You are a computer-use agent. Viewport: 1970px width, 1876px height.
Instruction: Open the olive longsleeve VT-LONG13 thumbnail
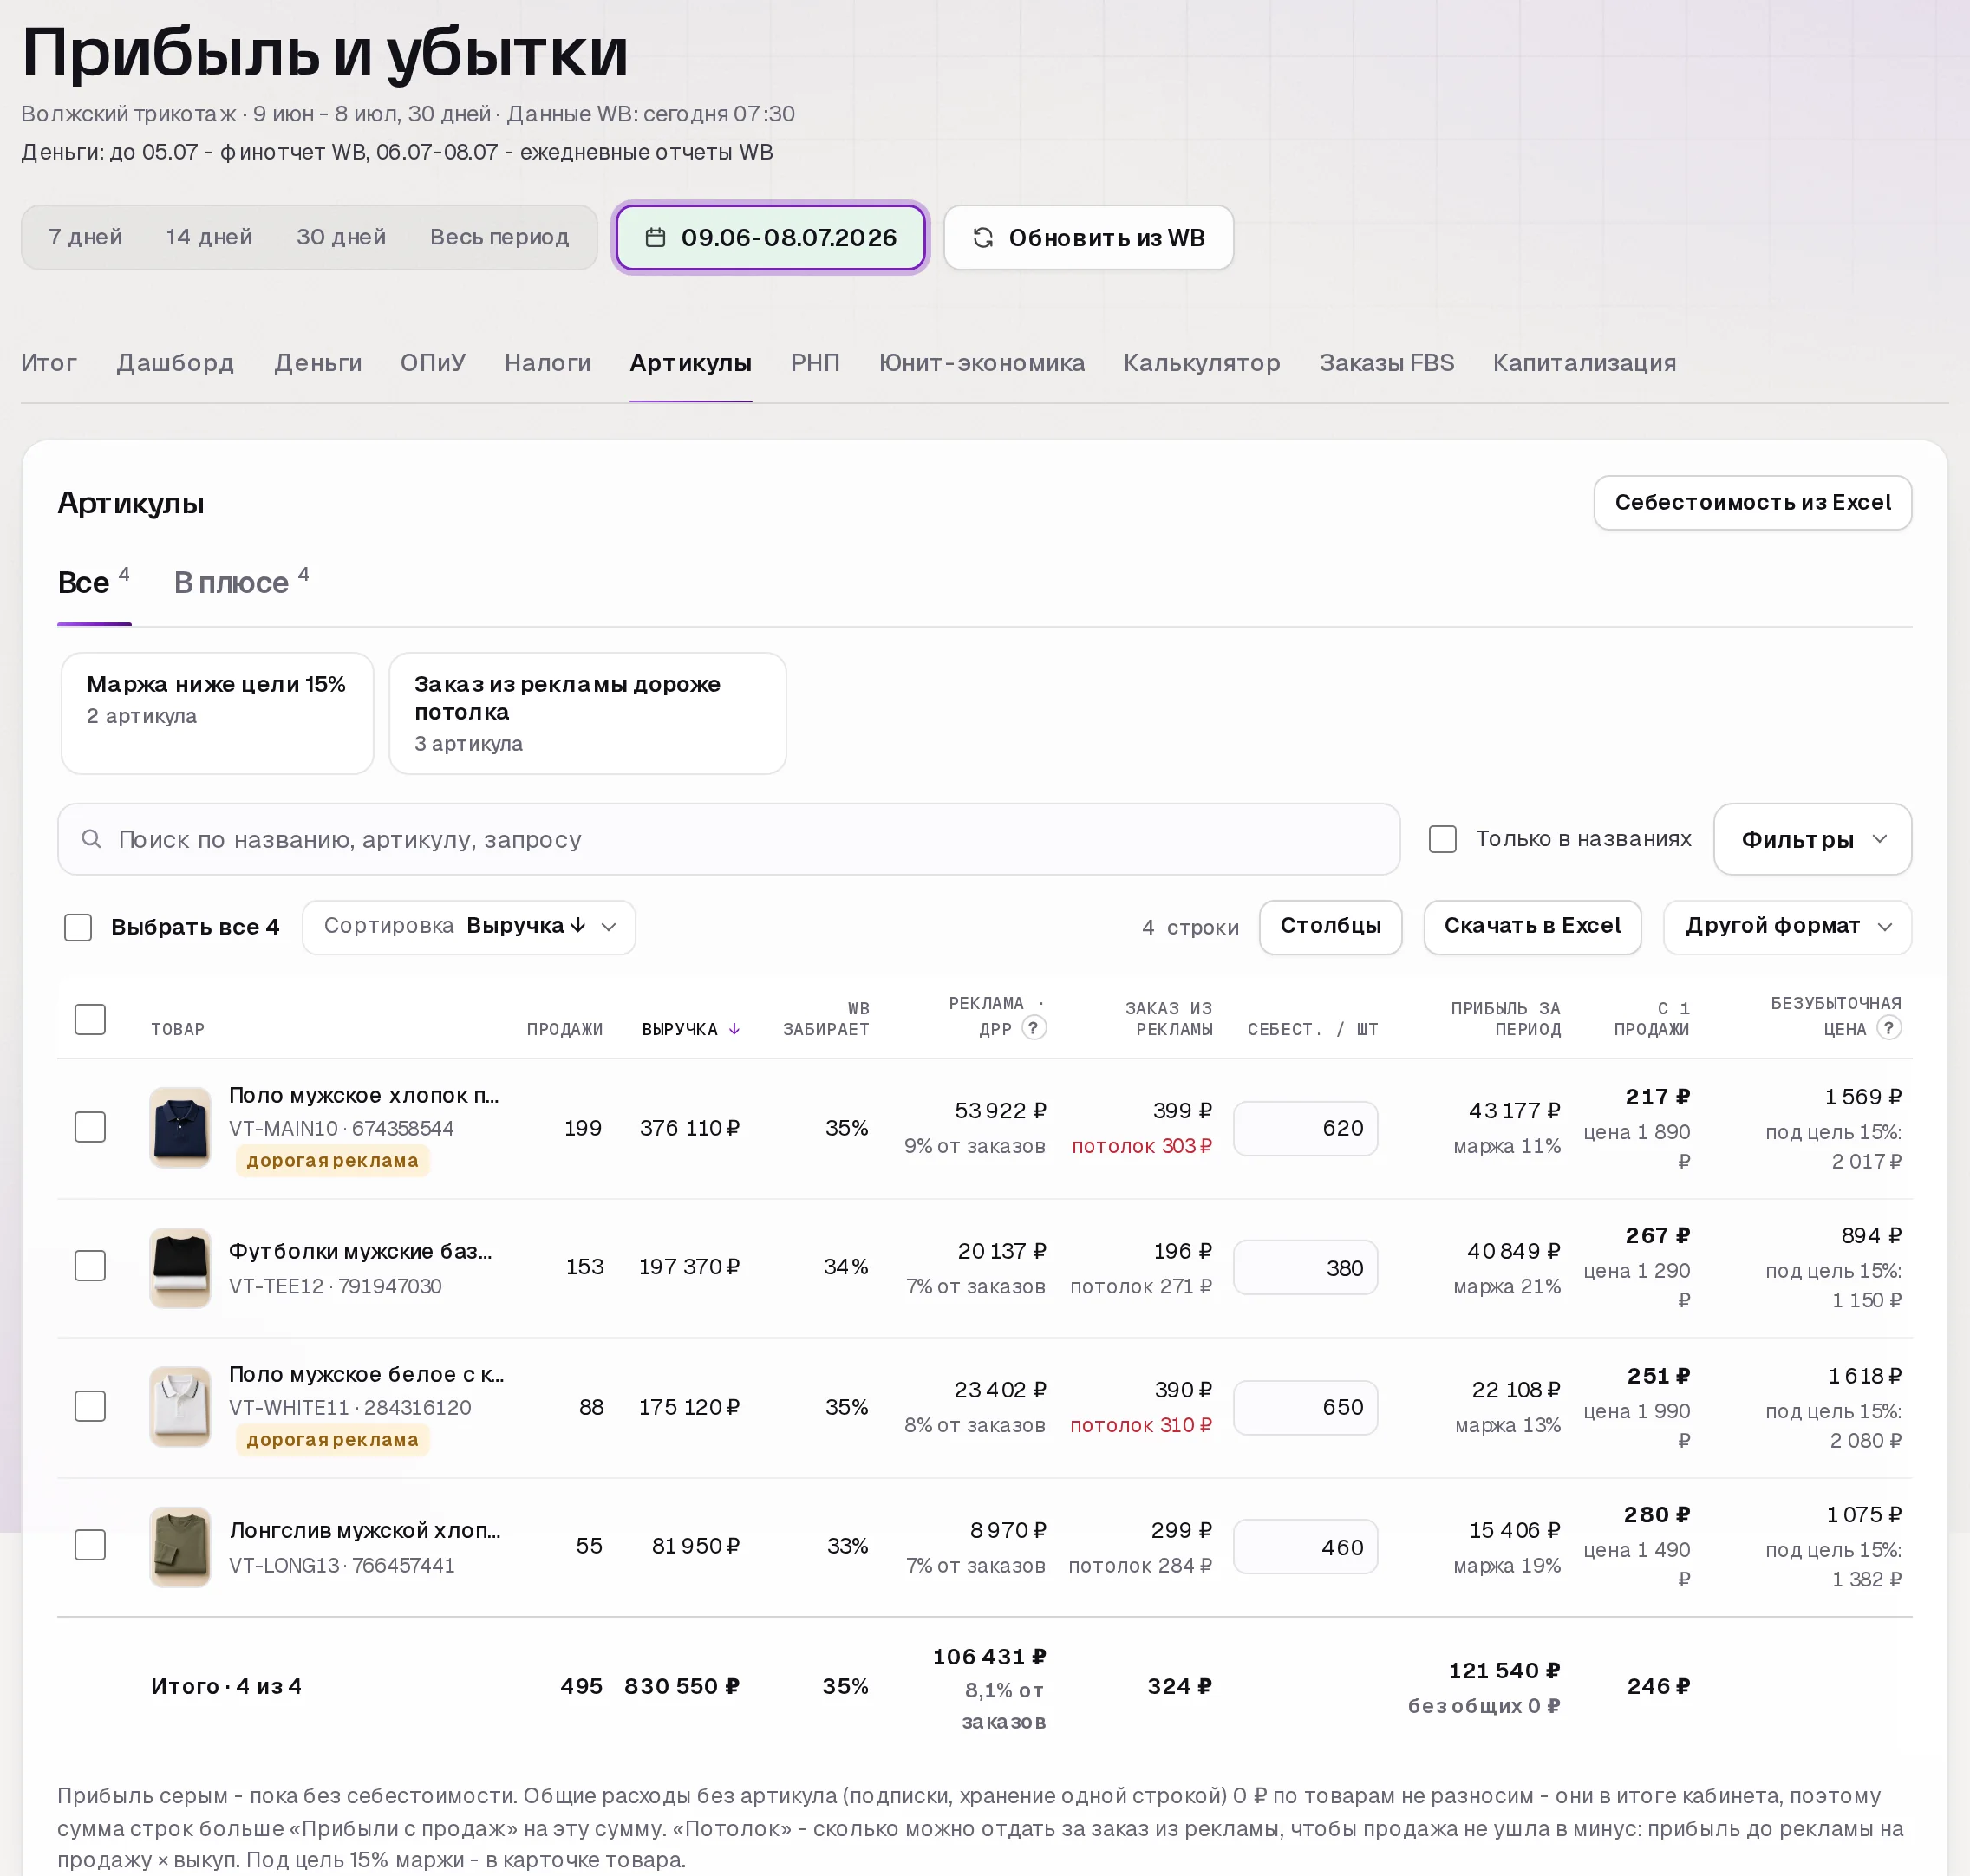click(x=180, y=1546)
